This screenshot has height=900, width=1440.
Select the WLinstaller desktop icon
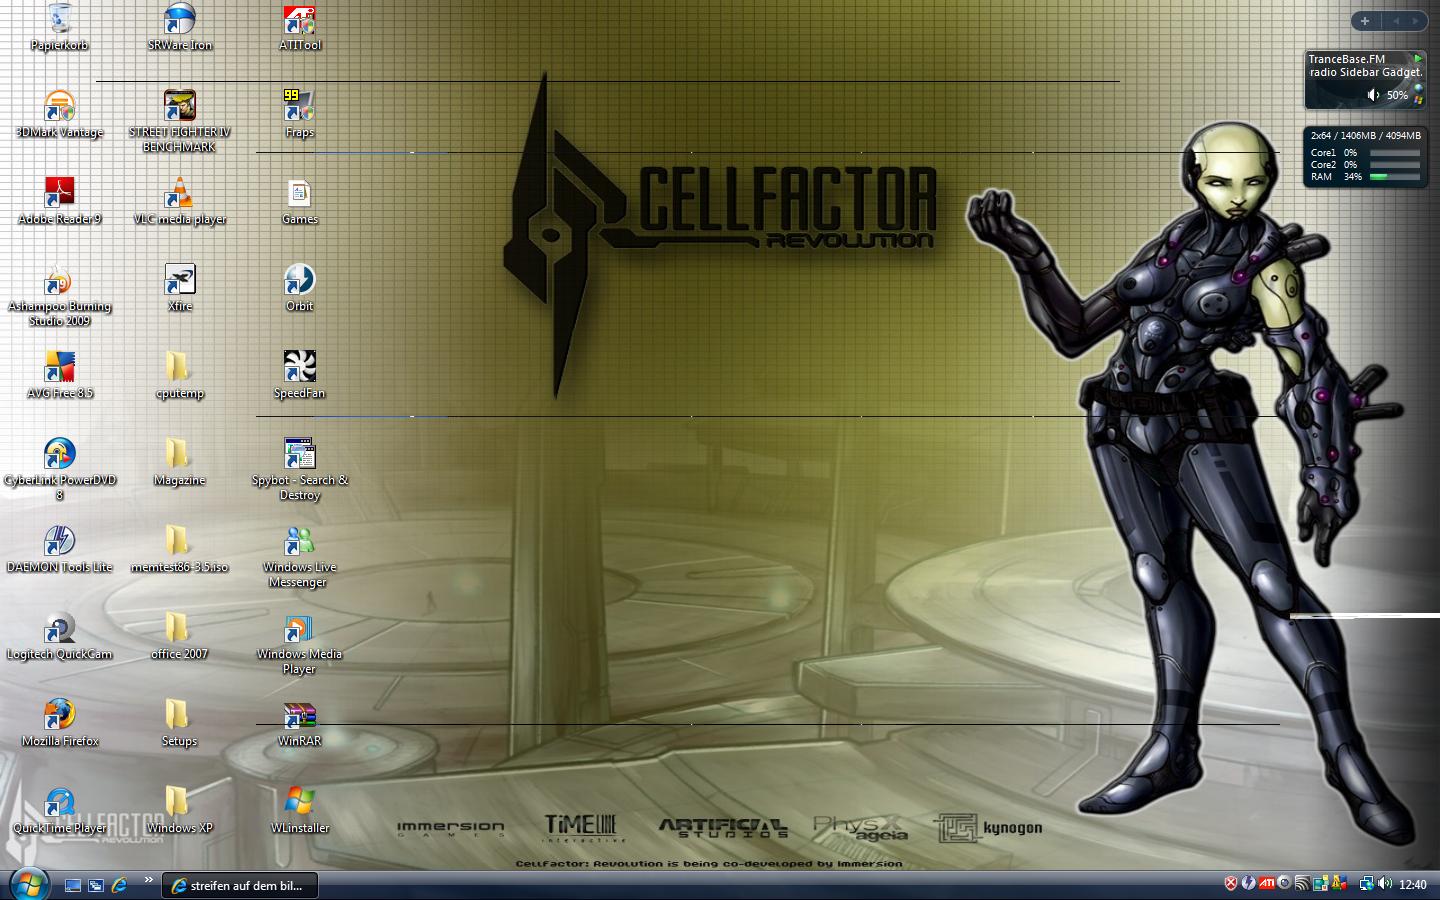click(300, 810)
